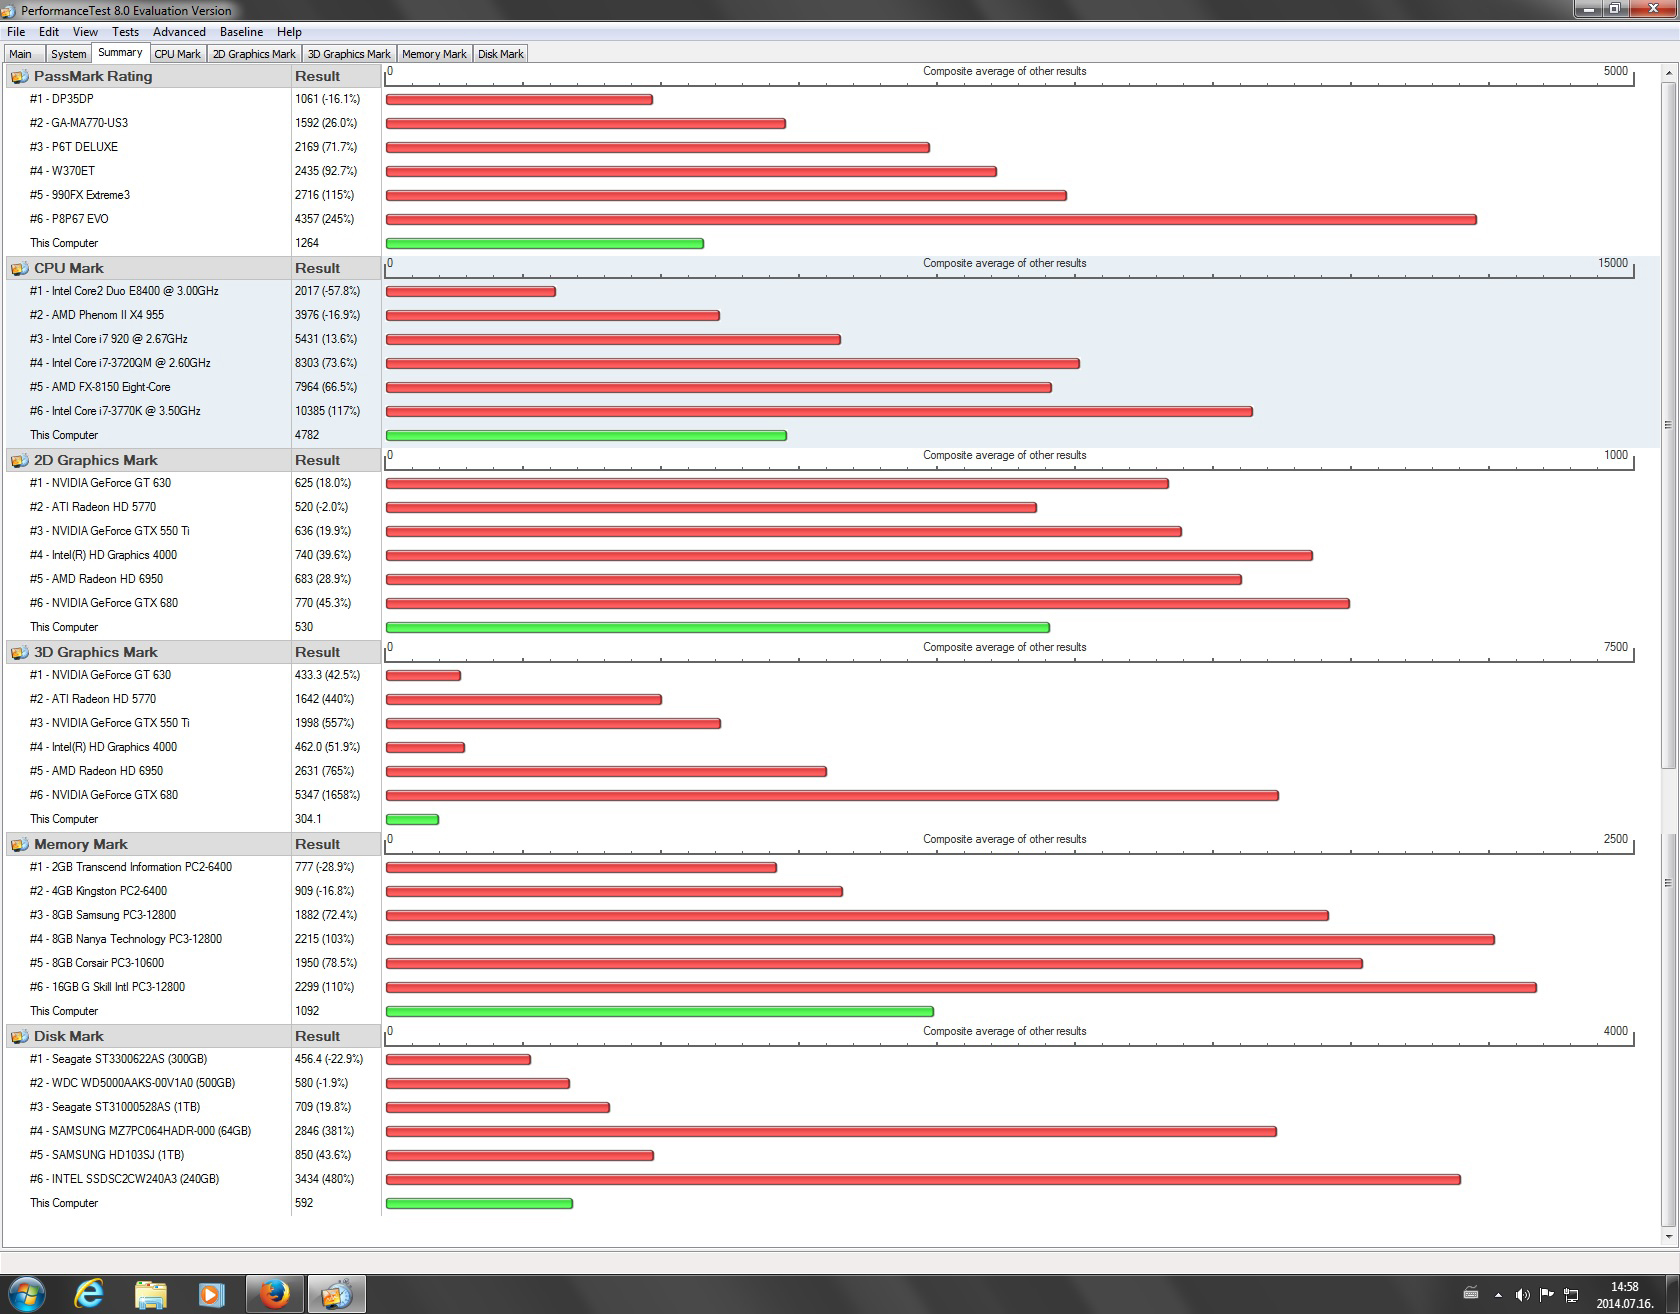1680x1314 pixels.
Task: Click the CPU Mark section icon
Action: pyautogui.click(x=19, y=268)
